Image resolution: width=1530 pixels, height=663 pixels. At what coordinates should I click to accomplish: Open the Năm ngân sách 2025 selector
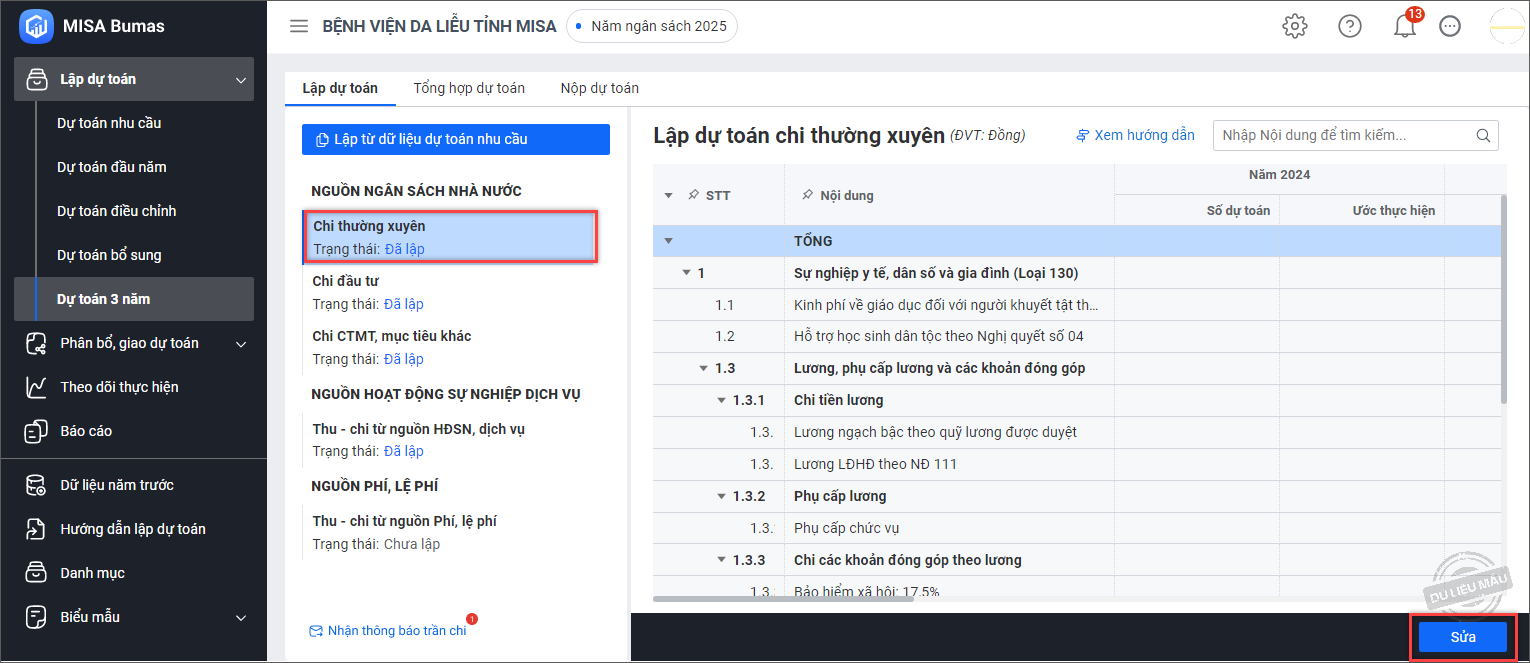tap(652, 26)
